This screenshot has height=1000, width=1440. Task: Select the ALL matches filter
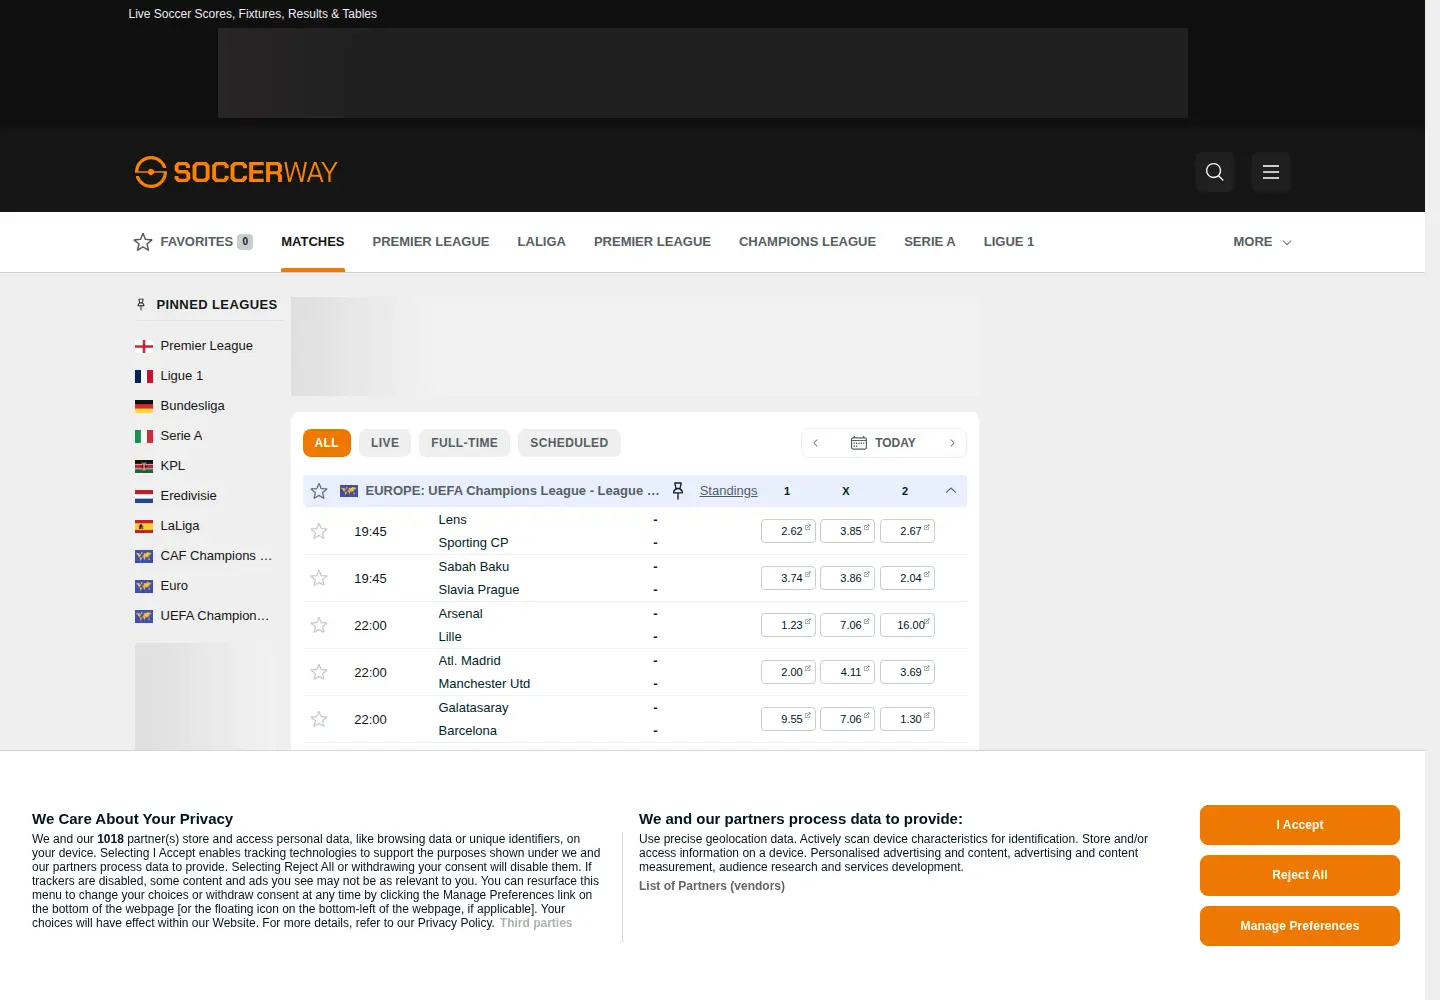326,443
